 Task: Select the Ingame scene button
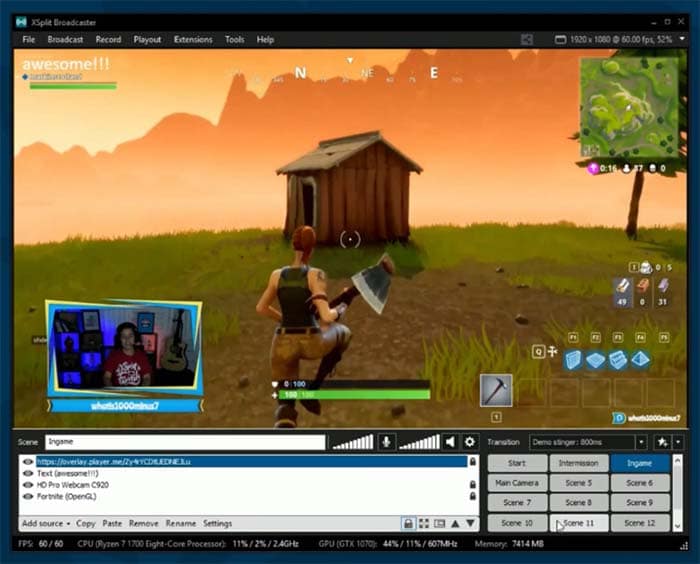coord(640,463)
